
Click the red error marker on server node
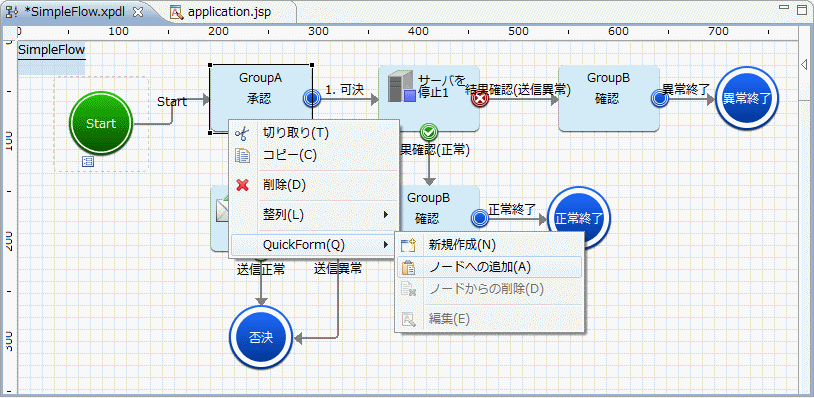click(480, 98)
